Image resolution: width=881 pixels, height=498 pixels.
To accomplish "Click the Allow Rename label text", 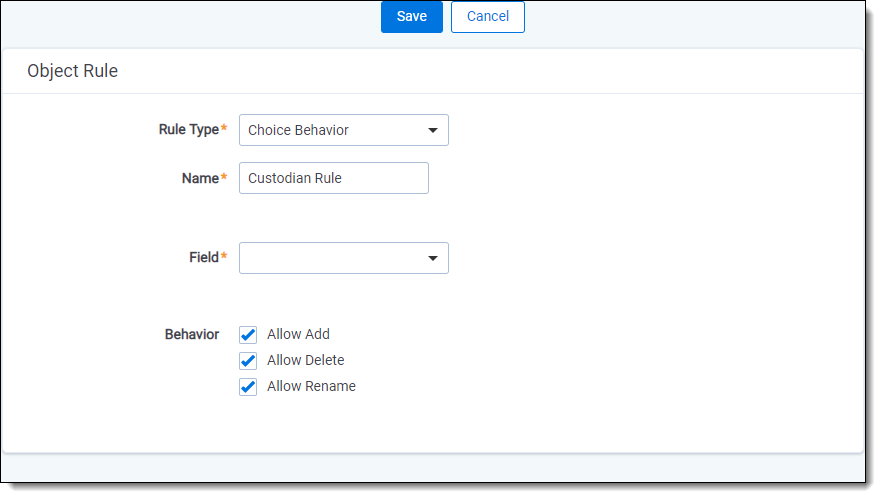I will pos(311,386).
